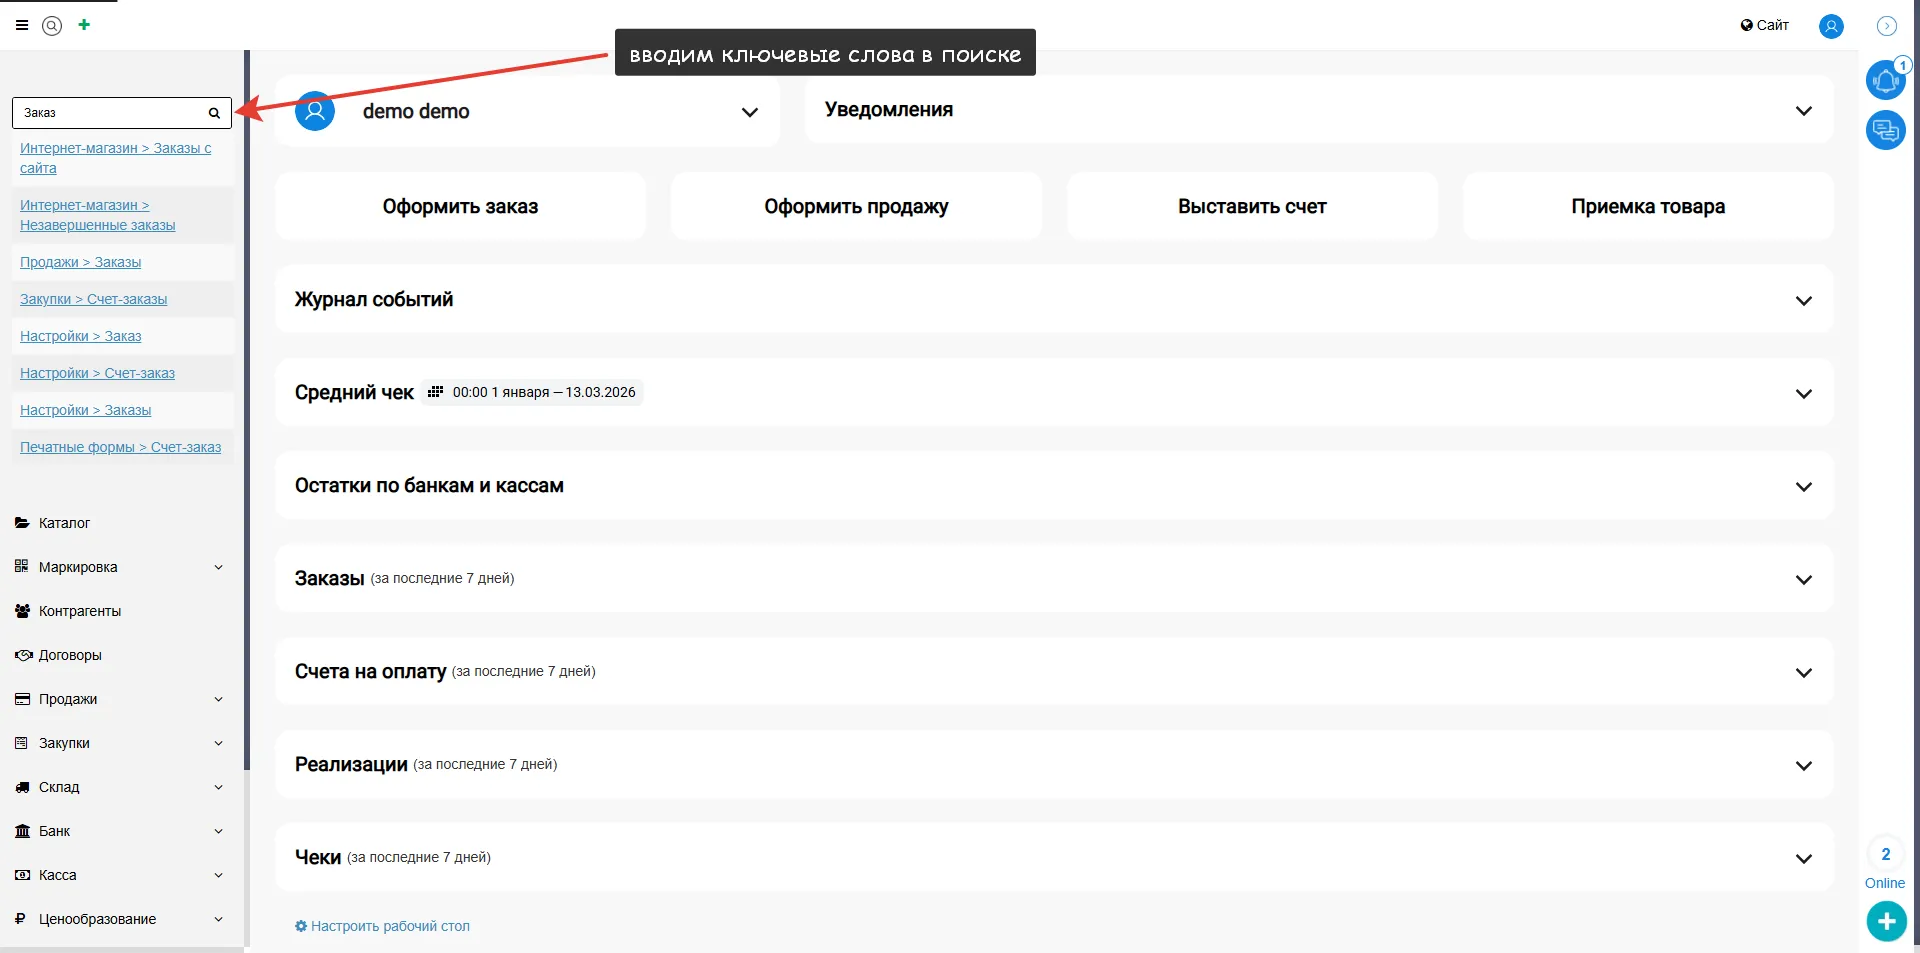Click the Приемка товара button
The image size is (1920, 953).
pos(1647,206)
